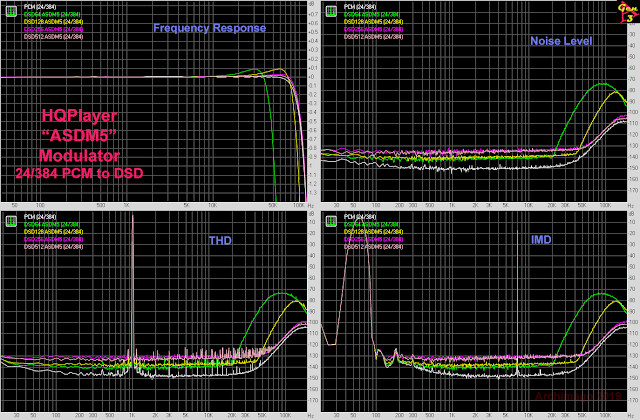Select PCM (24/384) legend entry in THD panel
640x420 pixels.
click(40, 217)
